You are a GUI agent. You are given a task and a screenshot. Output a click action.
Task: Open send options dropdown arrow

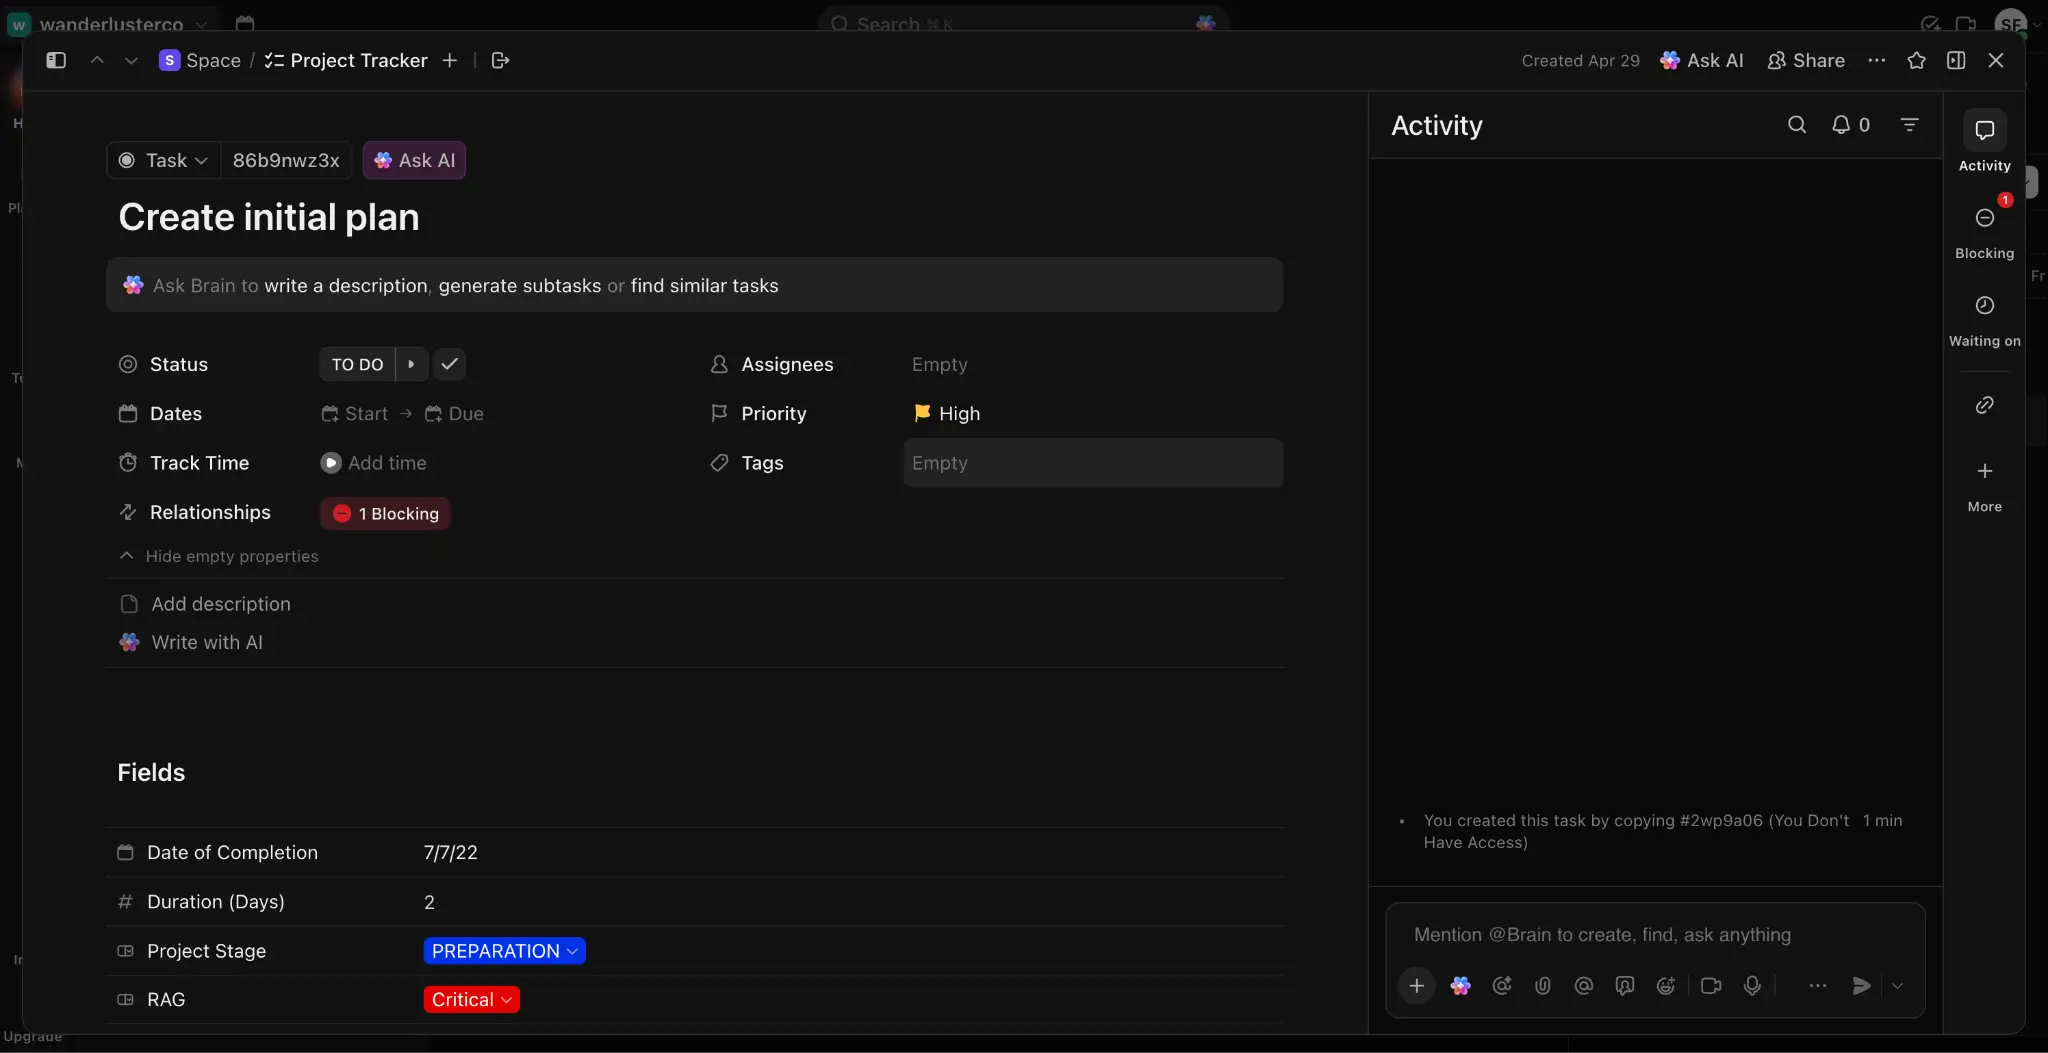tap(1897, 986)
